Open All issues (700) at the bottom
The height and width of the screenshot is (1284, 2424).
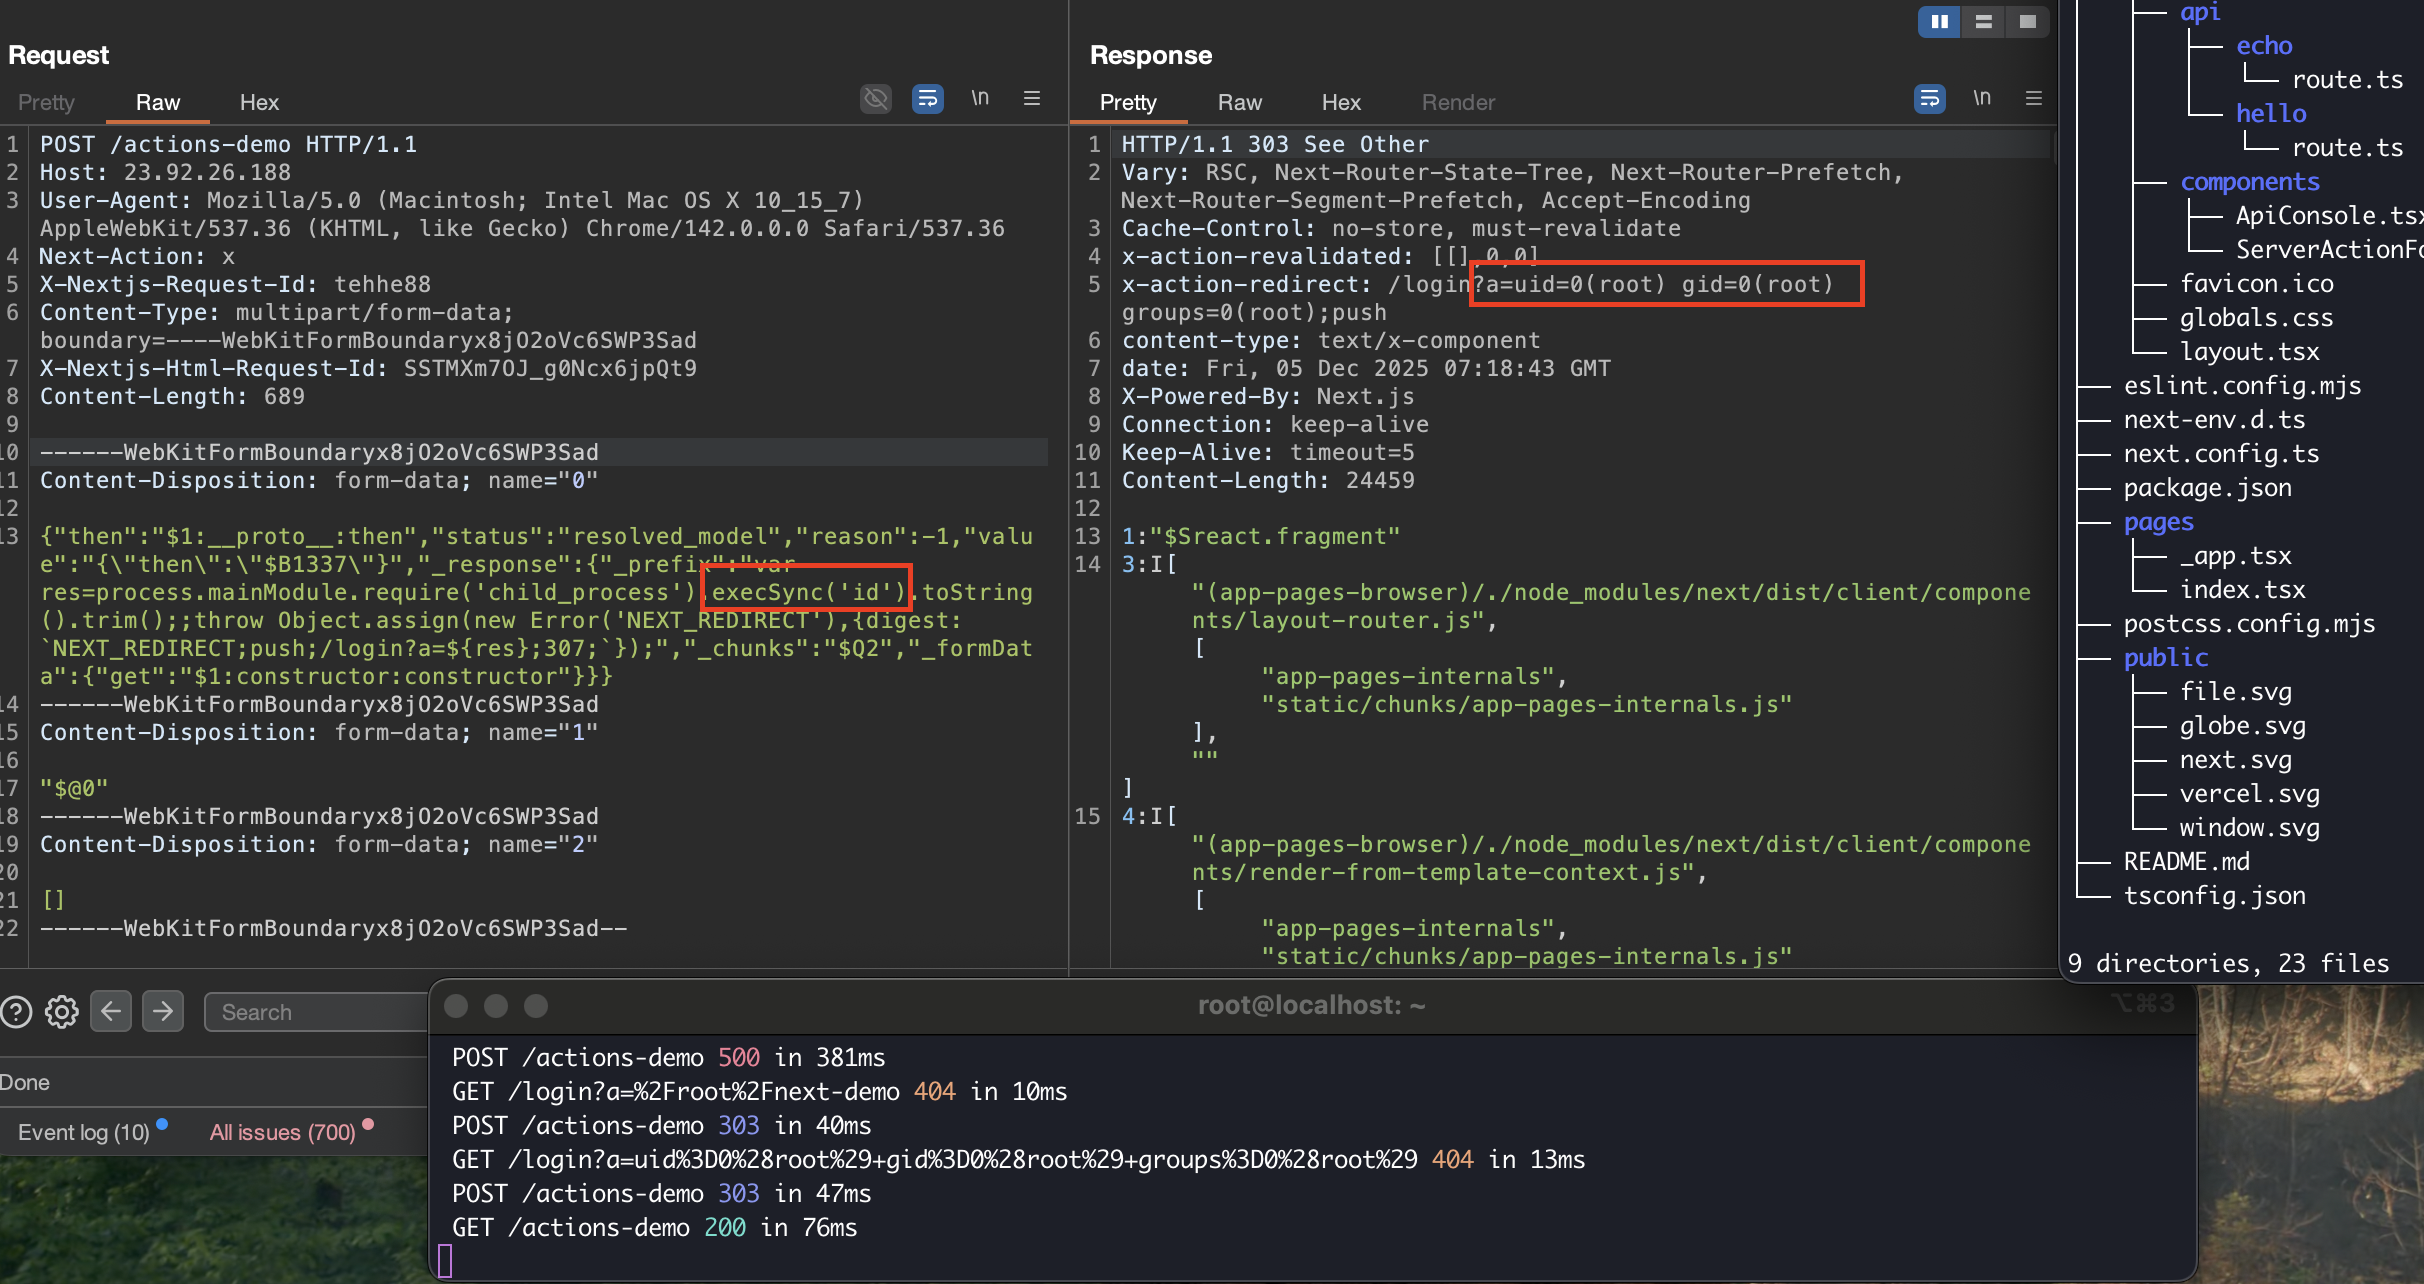281,1131
